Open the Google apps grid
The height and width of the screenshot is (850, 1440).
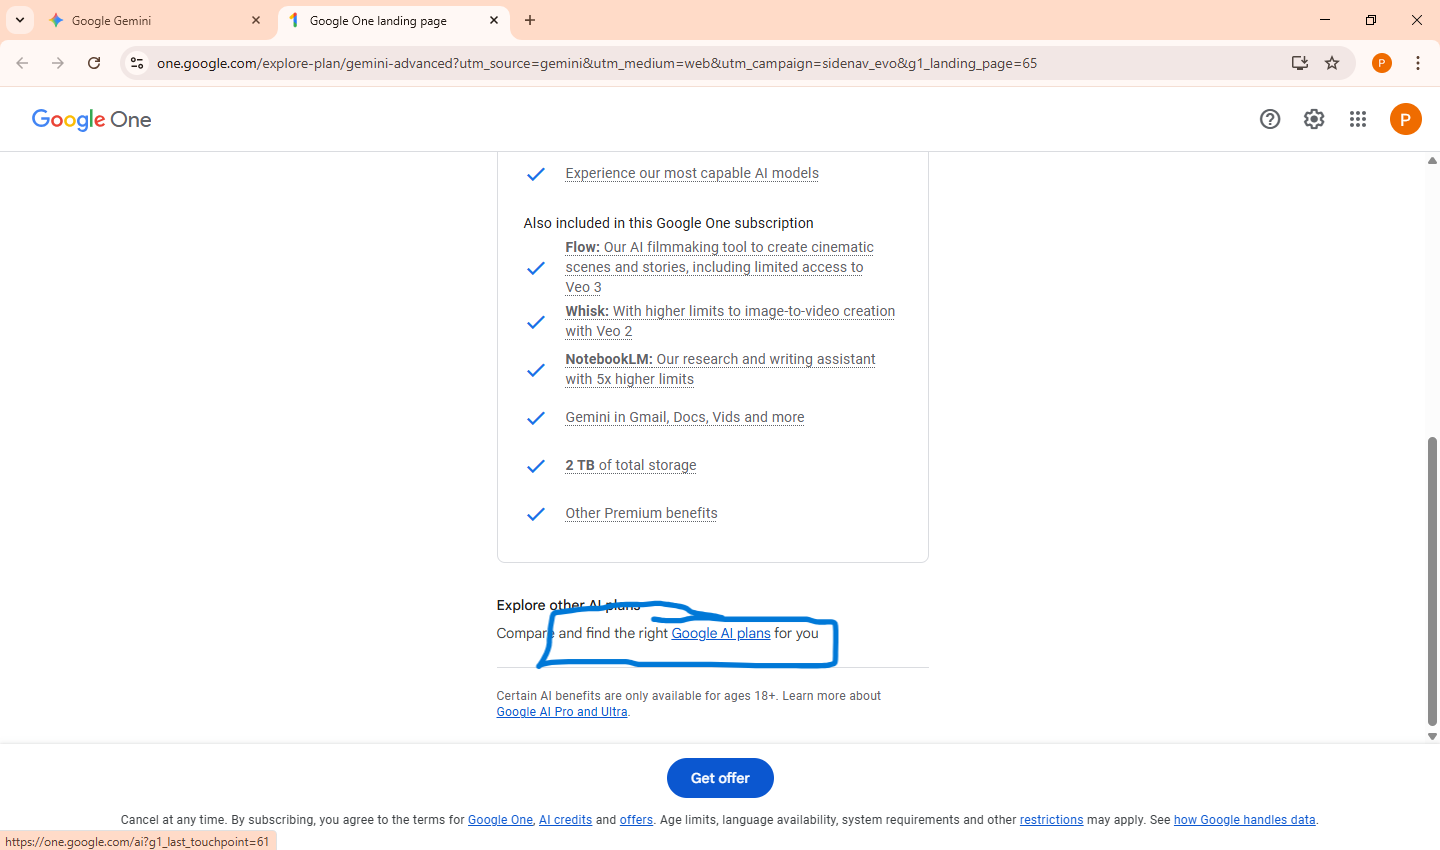(x=1358, y=119)
